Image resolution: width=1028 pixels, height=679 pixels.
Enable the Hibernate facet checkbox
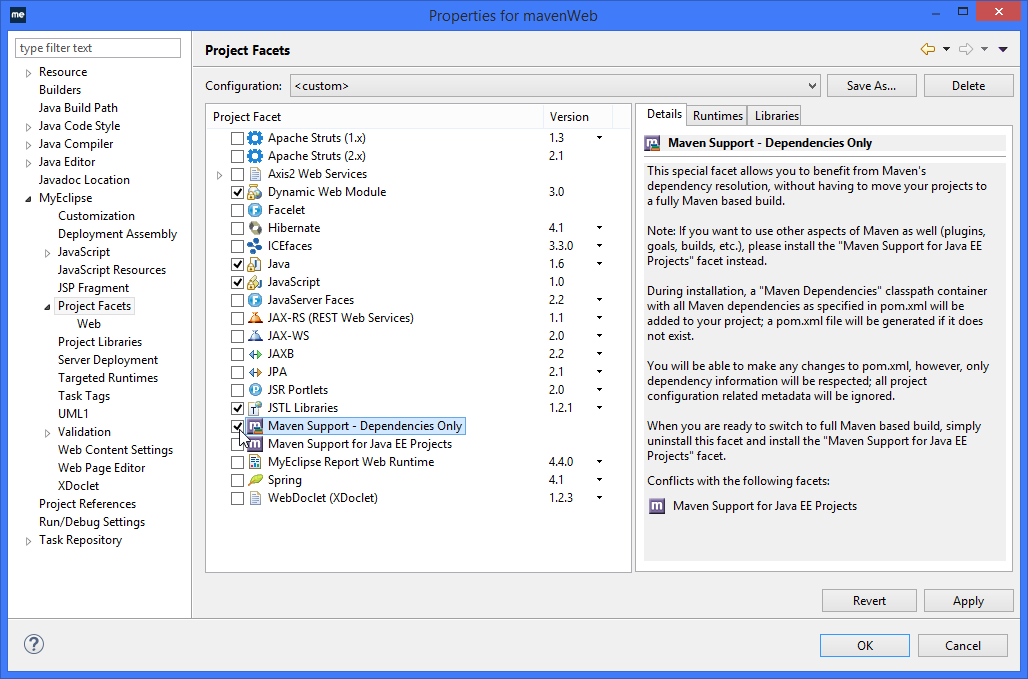coord(237,228)
